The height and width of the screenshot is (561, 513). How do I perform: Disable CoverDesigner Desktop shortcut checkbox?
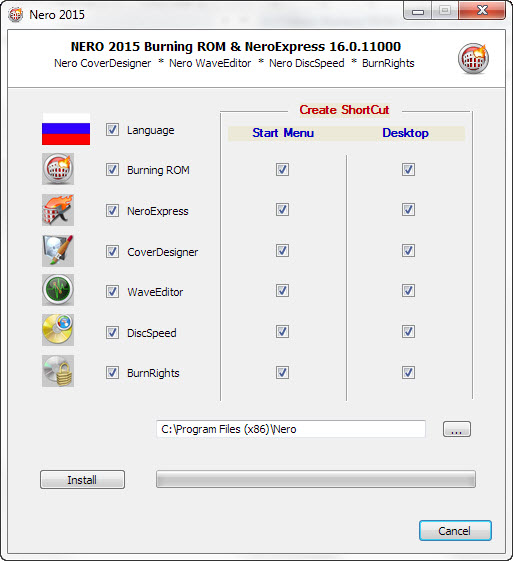coord(408,250)
